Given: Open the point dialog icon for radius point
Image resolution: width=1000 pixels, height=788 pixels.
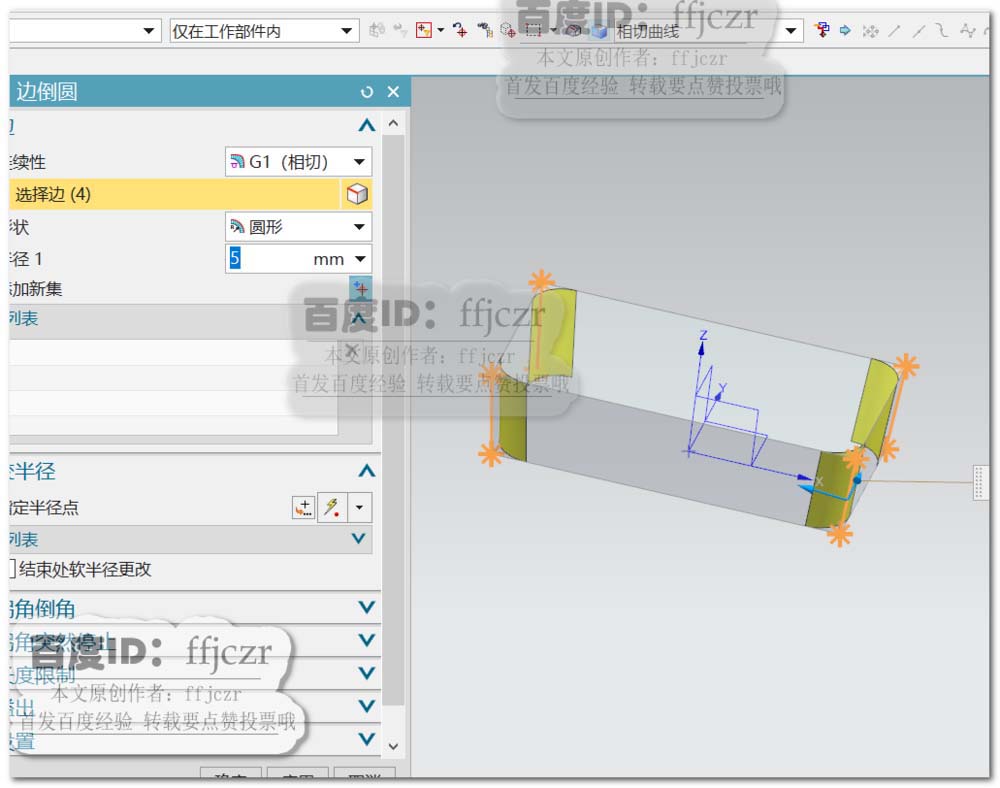Looking at the screenshot, I should 304,507.
